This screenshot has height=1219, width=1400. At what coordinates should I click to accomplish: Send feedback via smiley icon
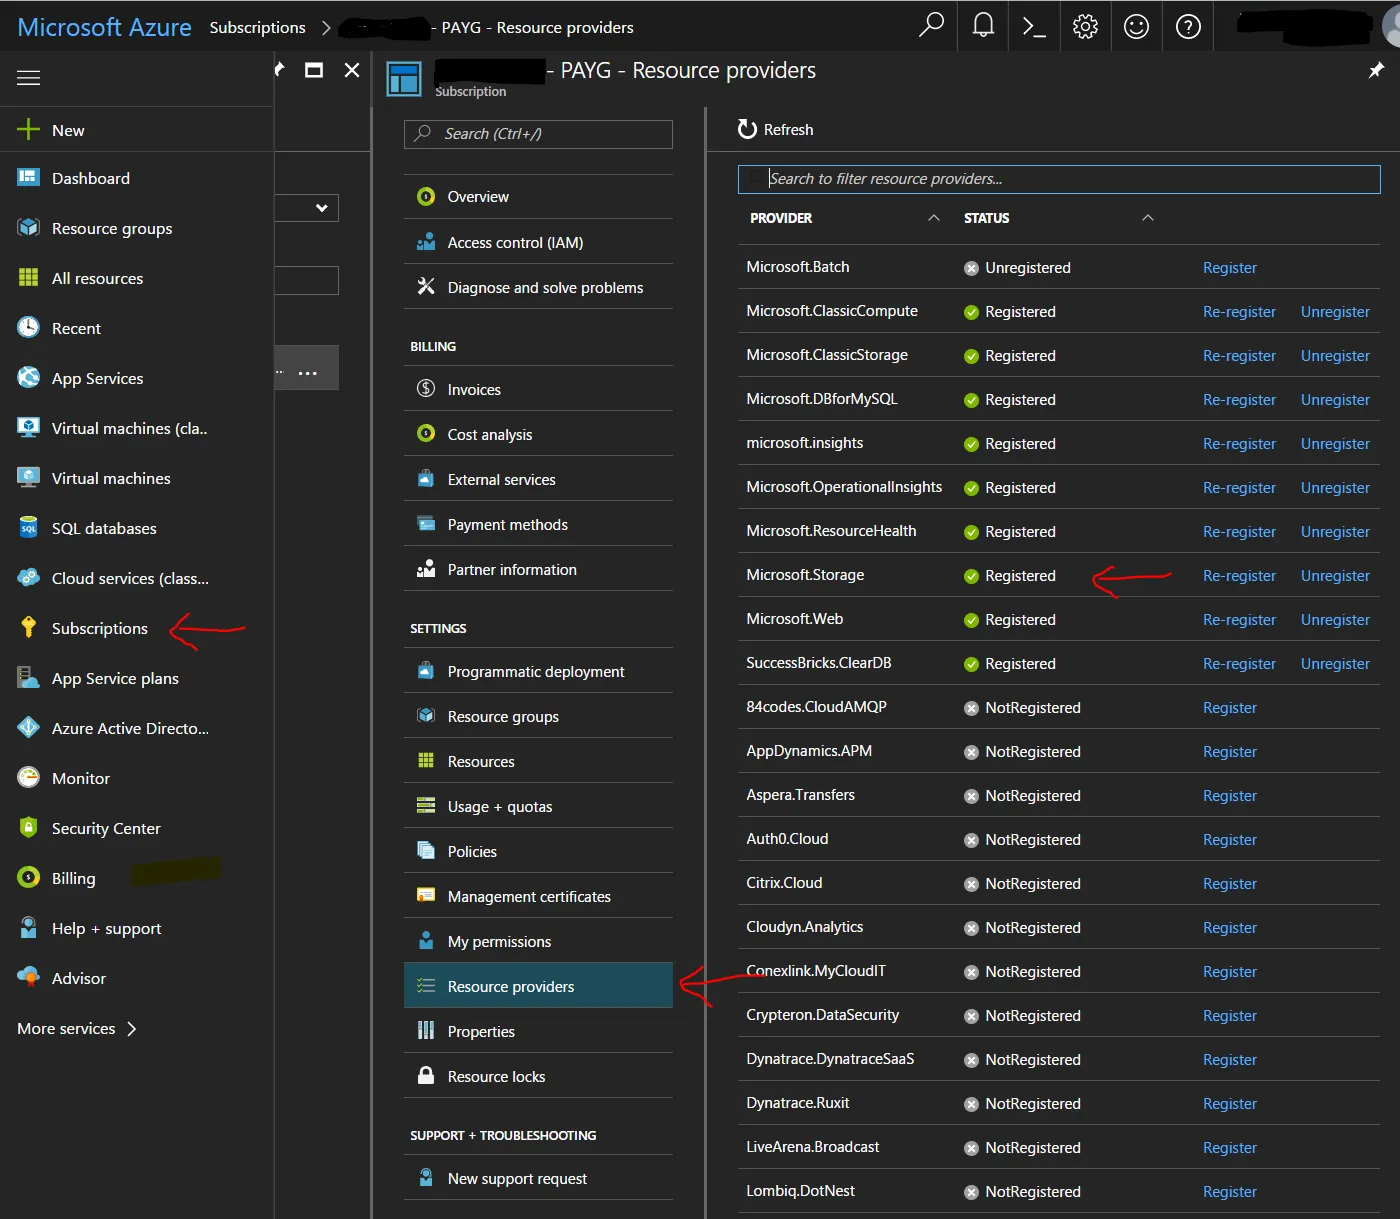coord(1137,26)
